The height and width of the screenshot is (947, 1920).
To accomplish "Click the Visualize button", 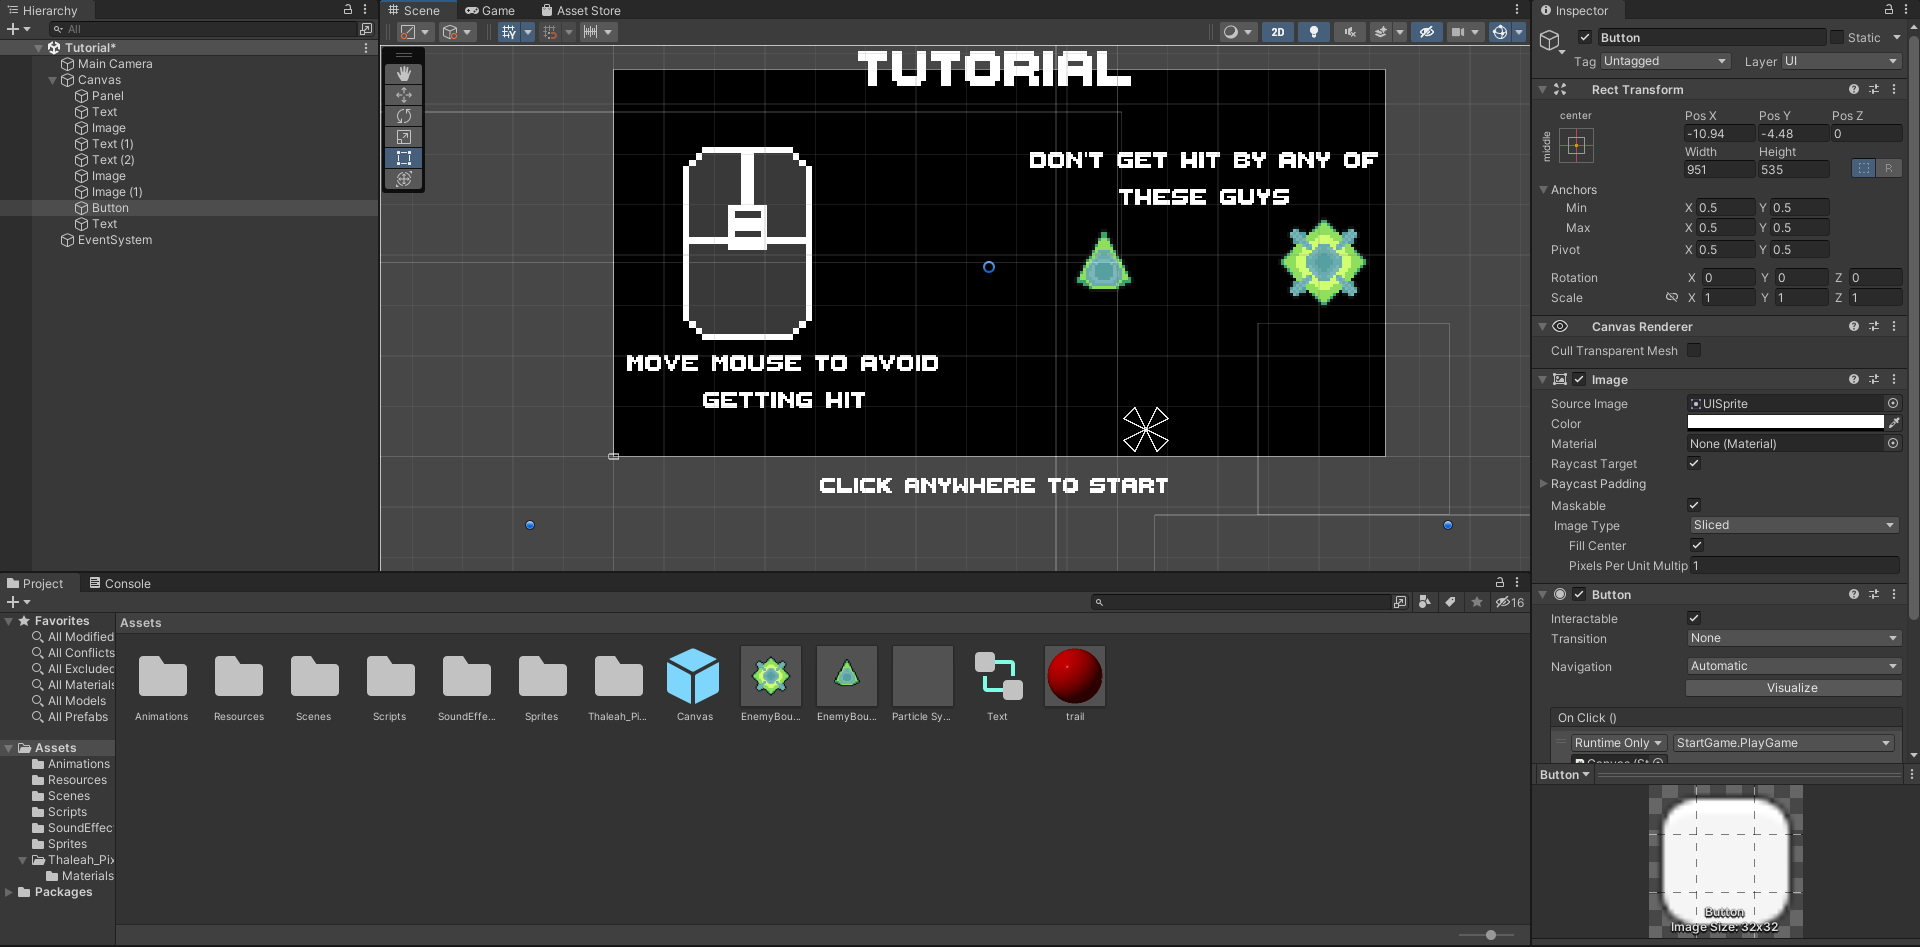I will [1793, 688].
